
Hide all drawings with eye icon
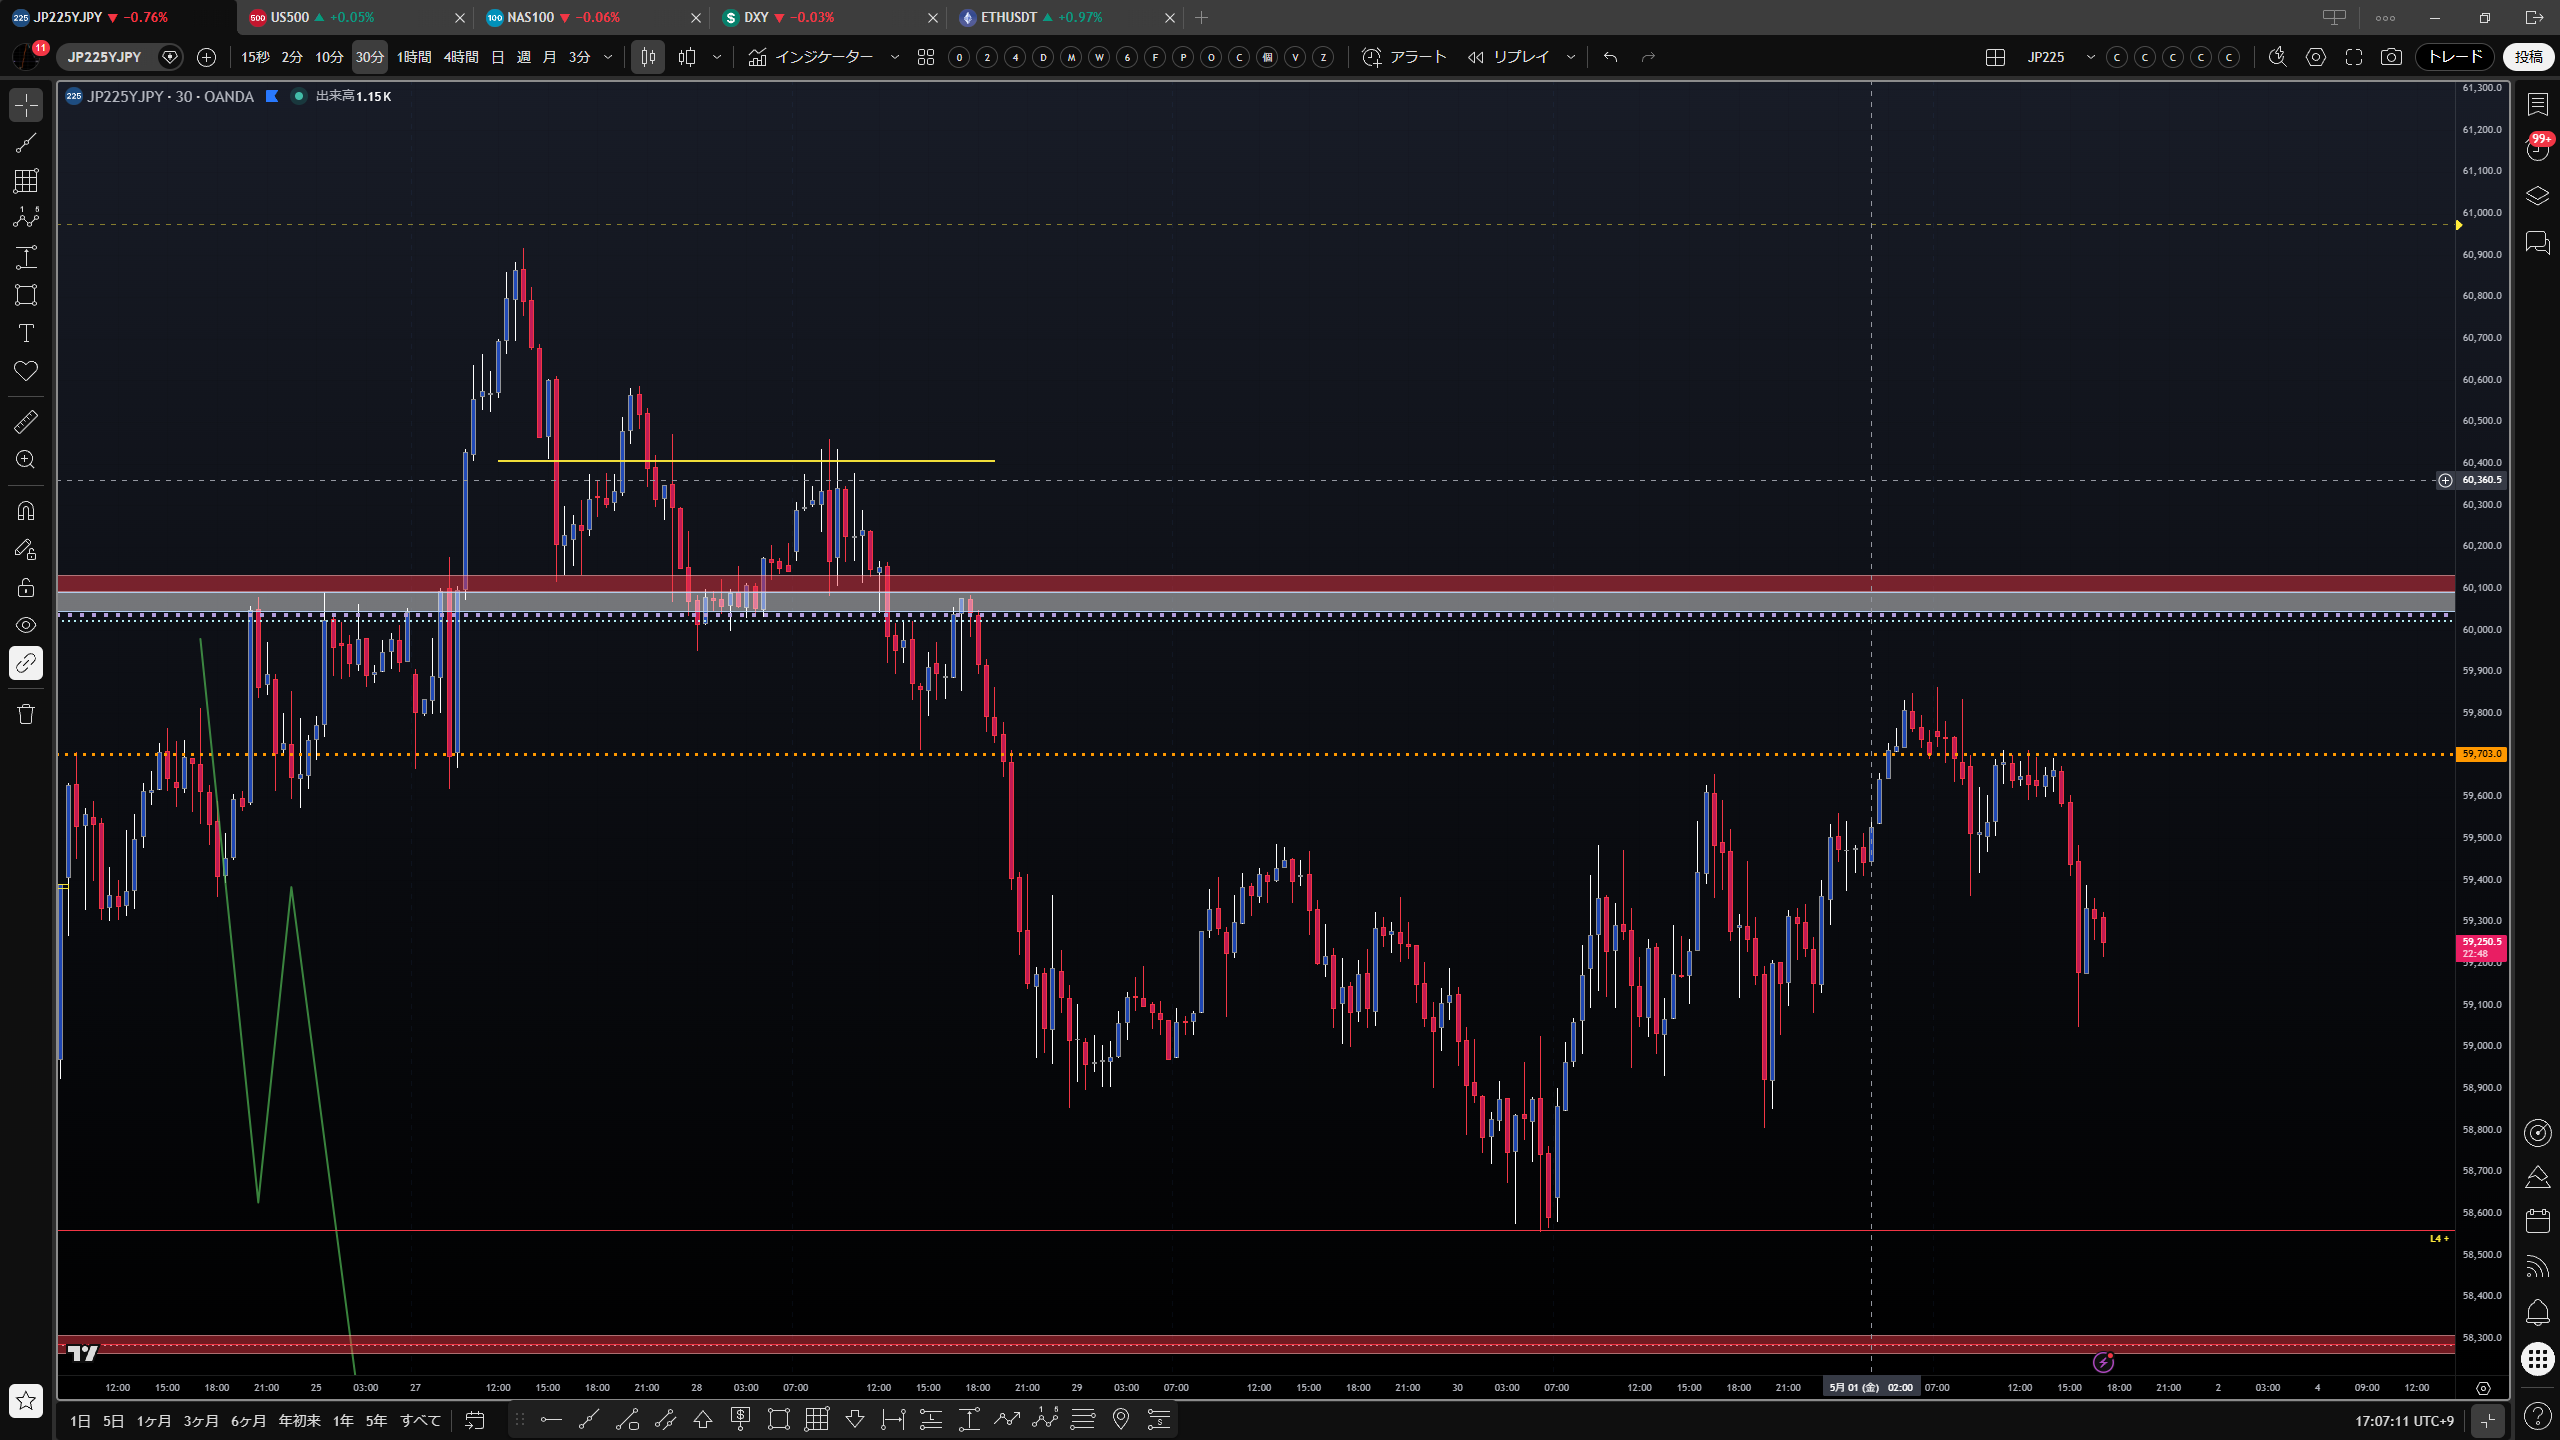[26, 625]
